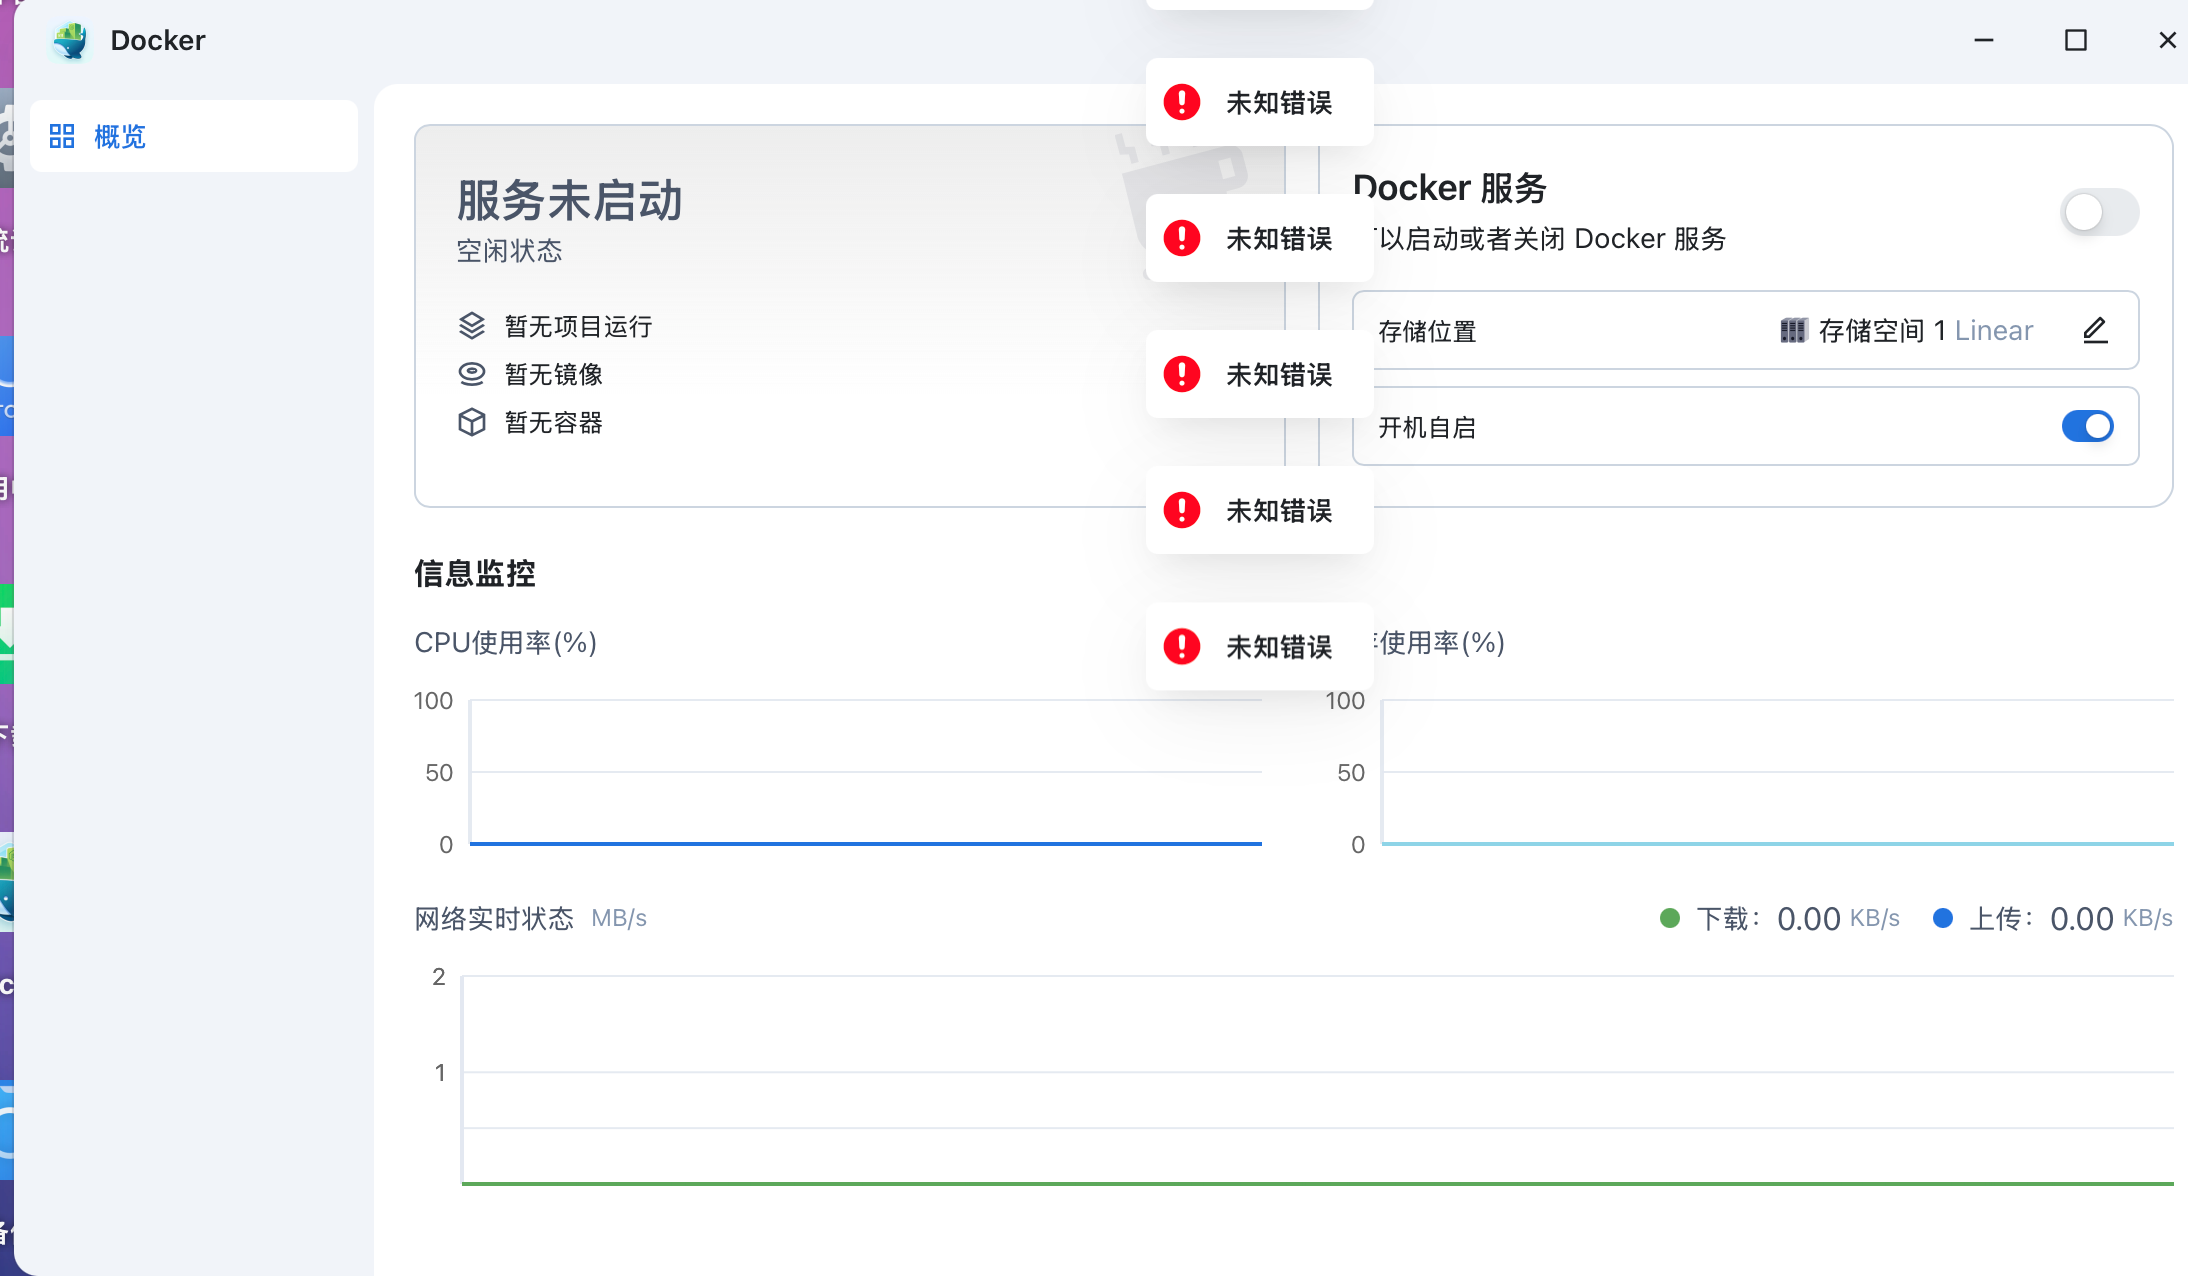Open the 概览 overview tab

[x=194, y=136]
